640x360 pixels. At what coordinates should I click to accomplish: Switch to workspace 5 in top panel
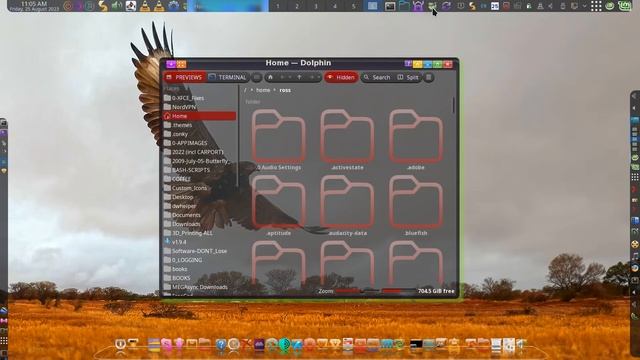tap(353, 6)
